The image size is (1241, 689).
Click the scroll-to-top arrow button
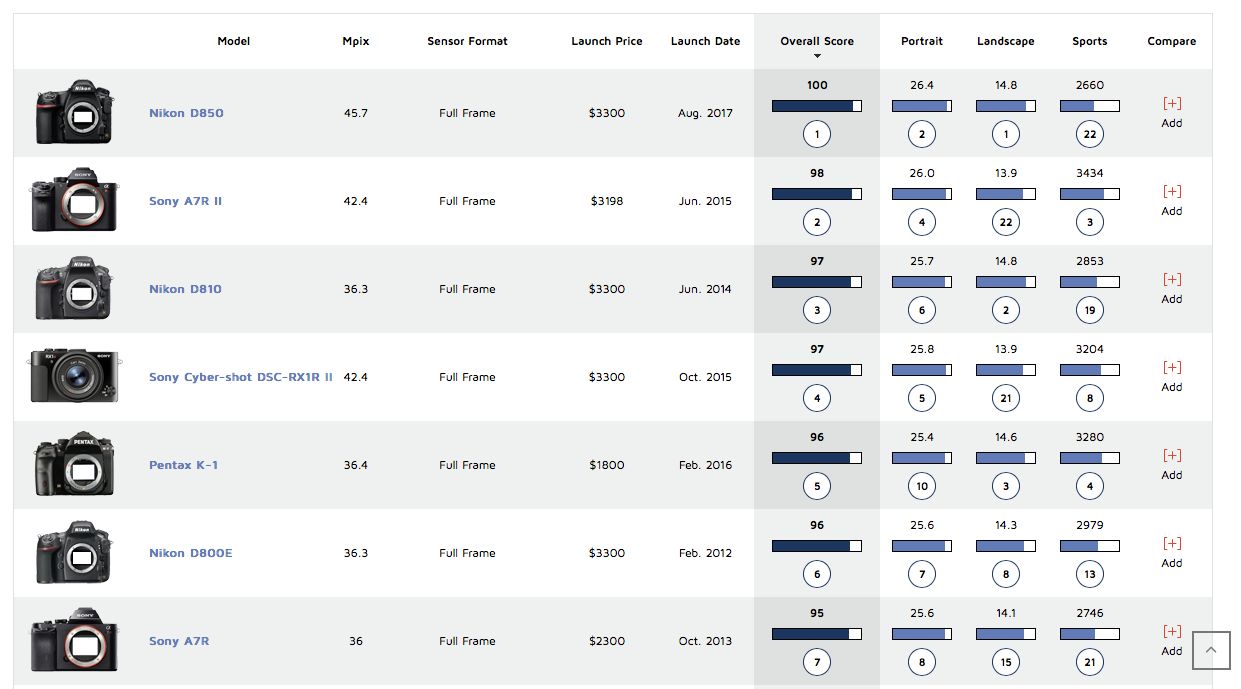tap(1211, 650)
